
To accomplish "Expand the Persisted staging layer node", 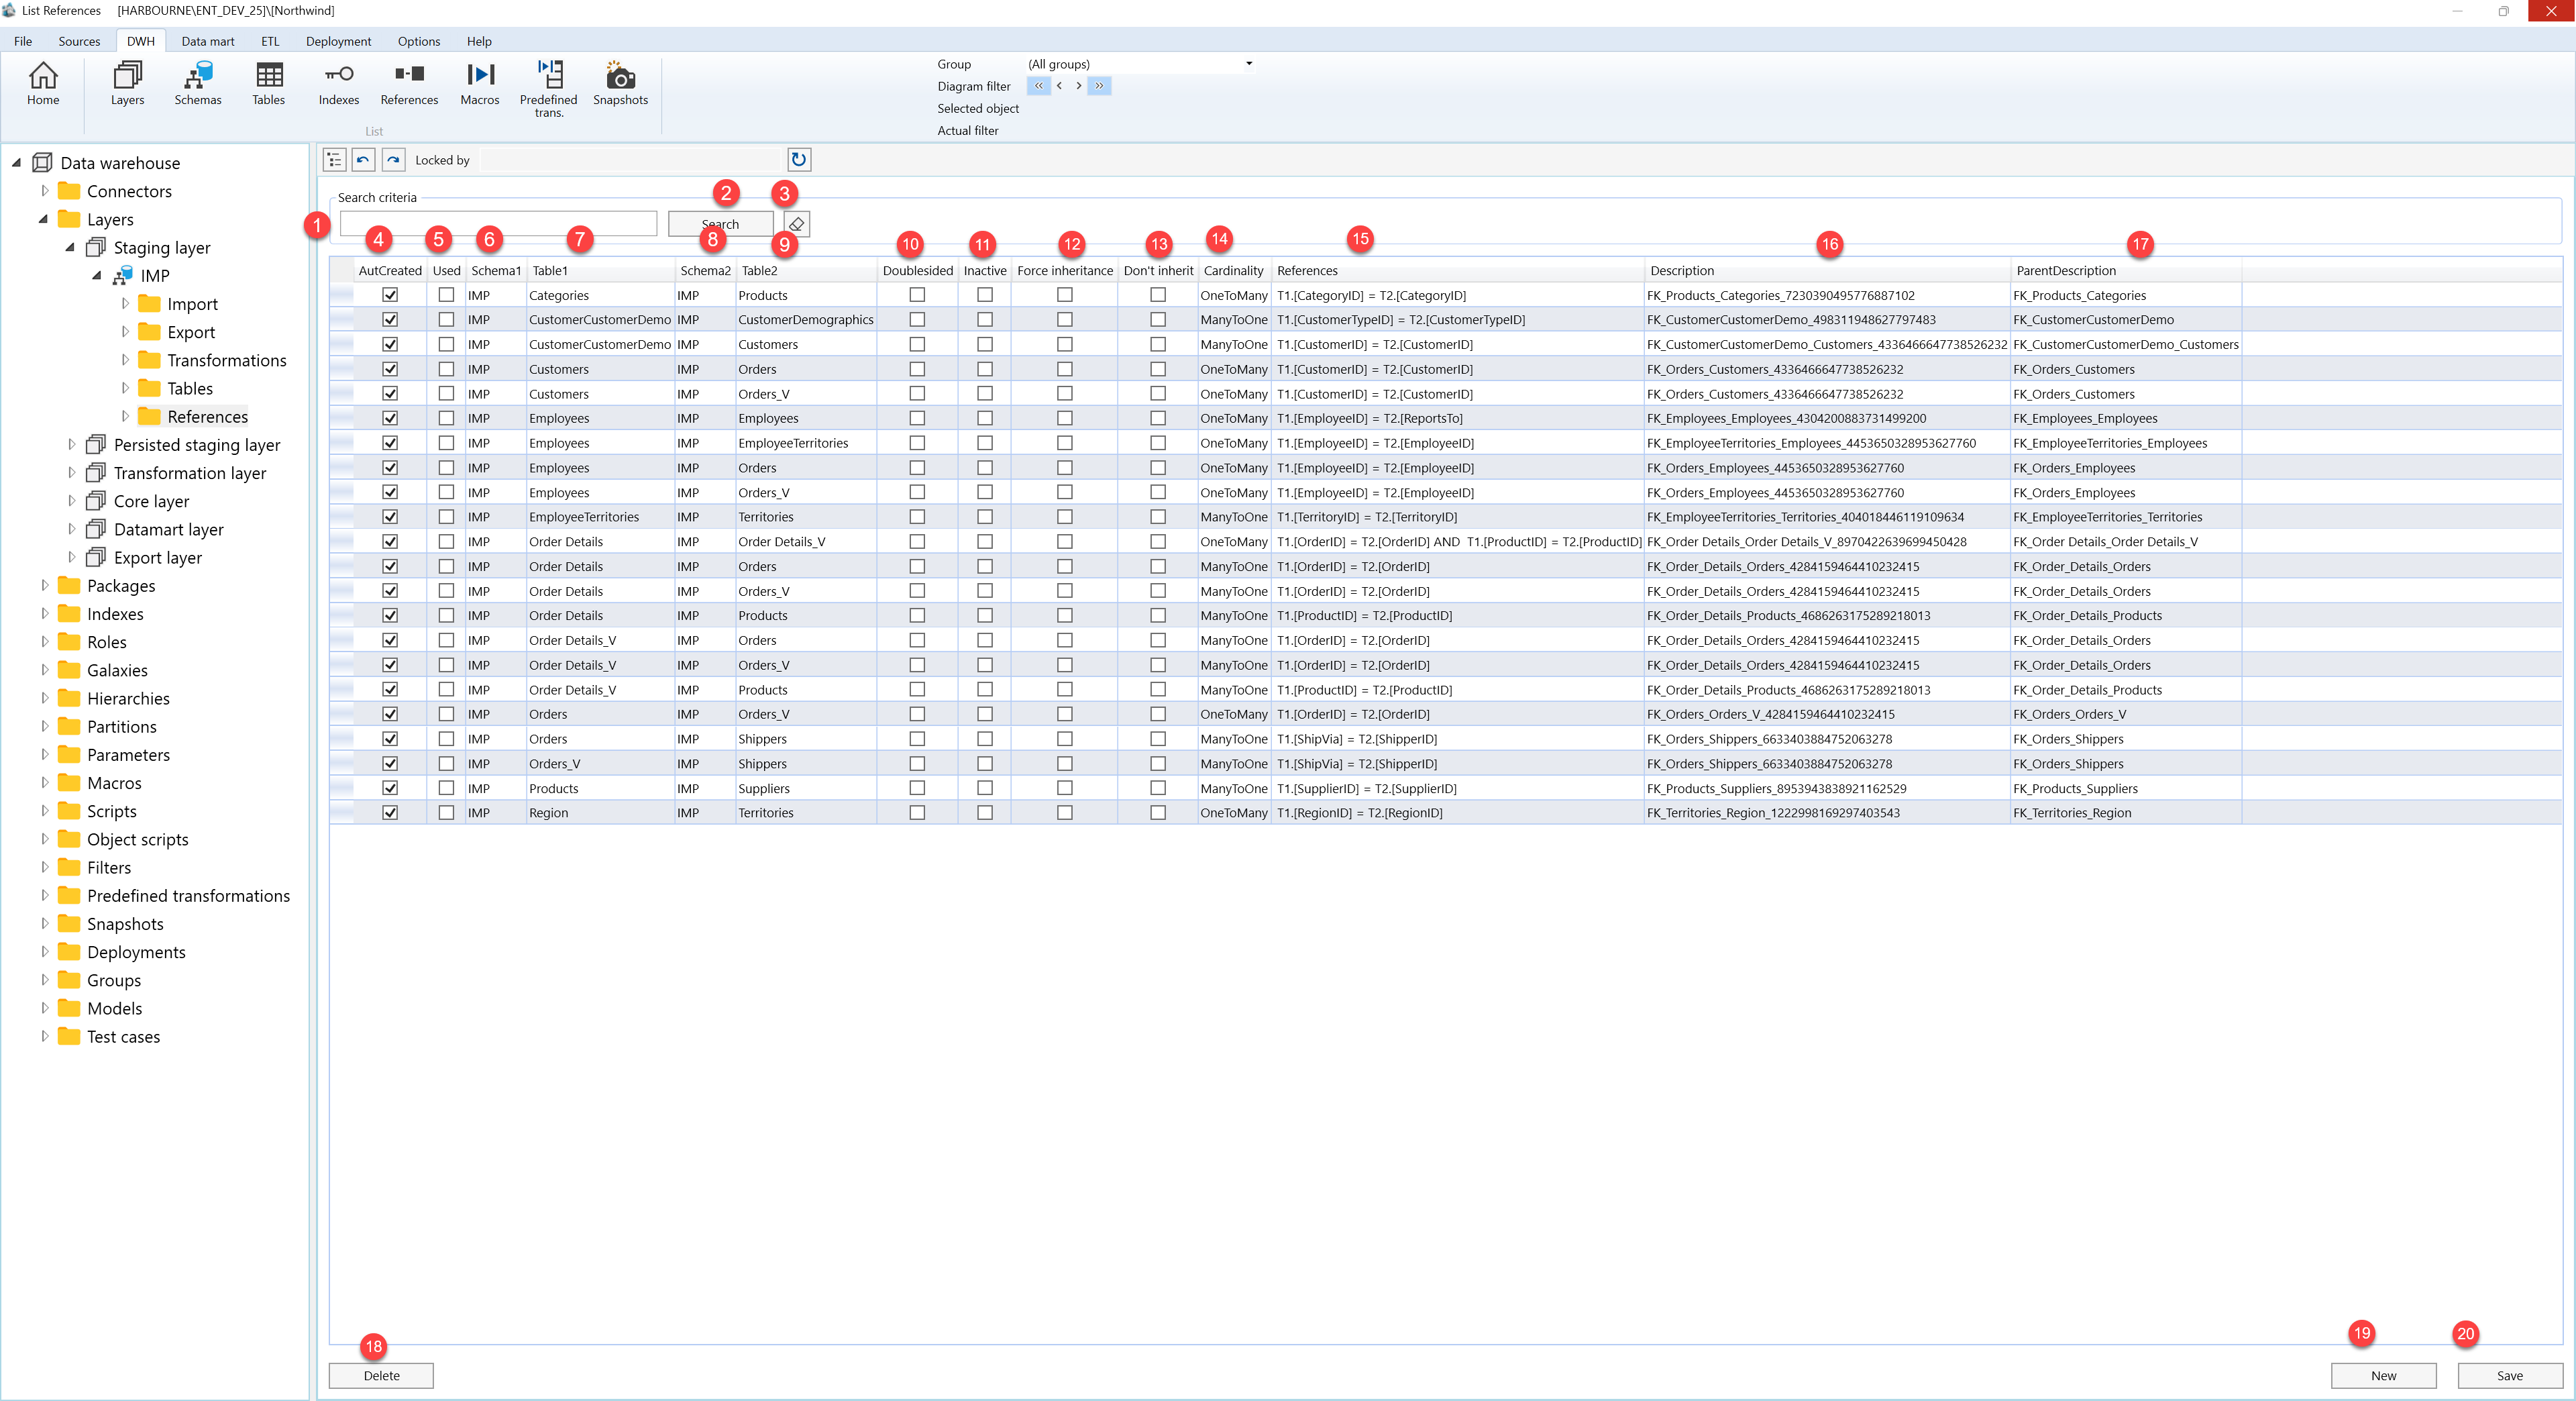I will click(71, 445).
